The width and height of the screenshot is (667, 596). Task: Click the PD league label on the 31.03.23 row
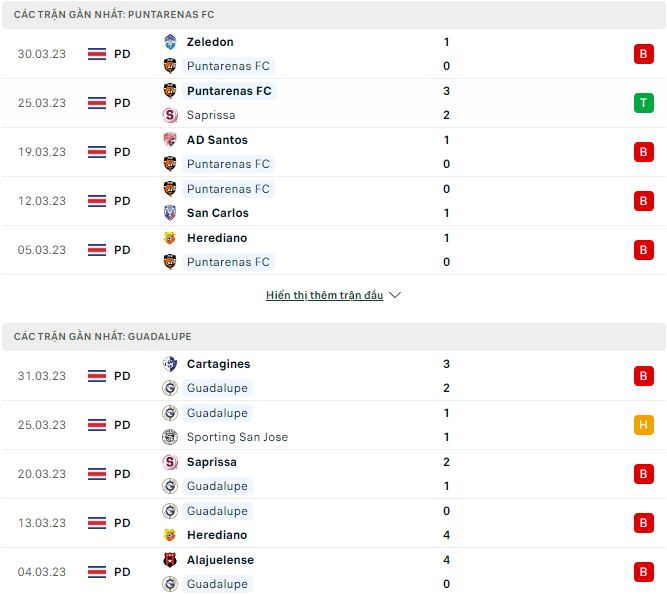122,376
